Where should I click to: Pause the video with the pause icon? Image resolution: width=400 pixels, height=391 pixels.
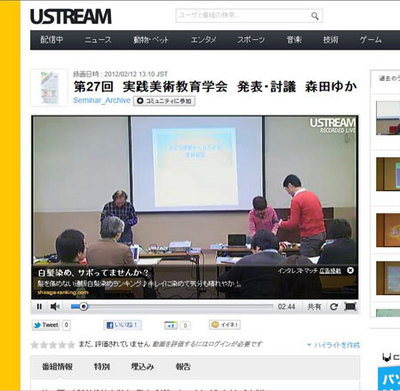coord(39,306)
